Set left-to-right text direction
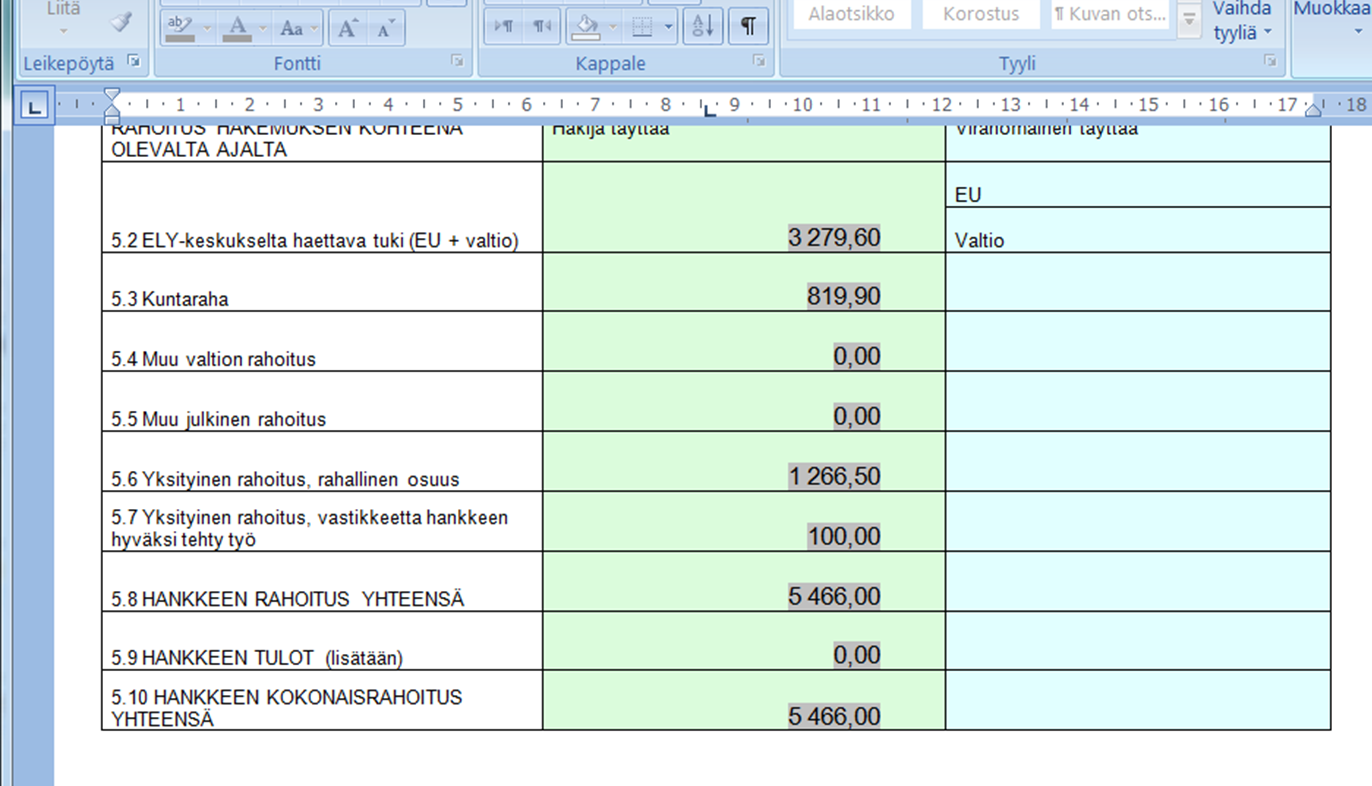Screen dimensions: 1372x786 (505, 27)
